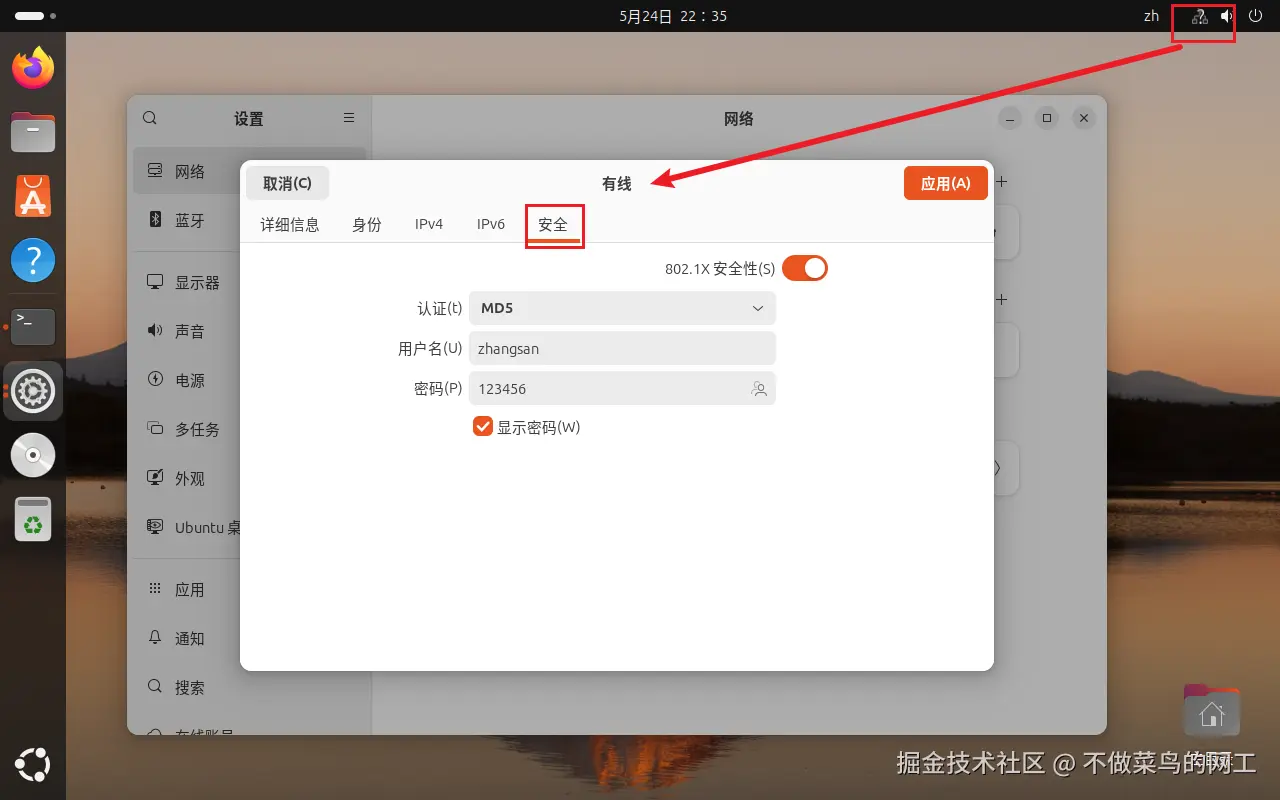Open Notifications settings in sidebar
The width and height of the screenshot is (1280, 800).
pos(186,638)
